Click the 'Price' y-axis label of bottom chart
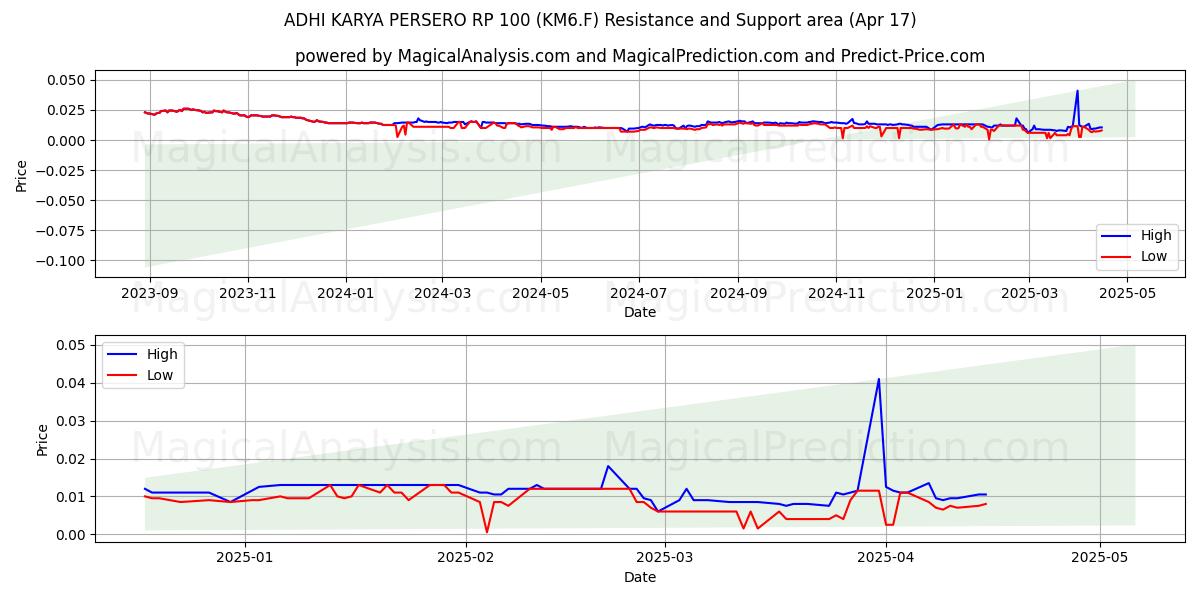The height and width of the screenshot is (600, 1200). tap(42, 439)
